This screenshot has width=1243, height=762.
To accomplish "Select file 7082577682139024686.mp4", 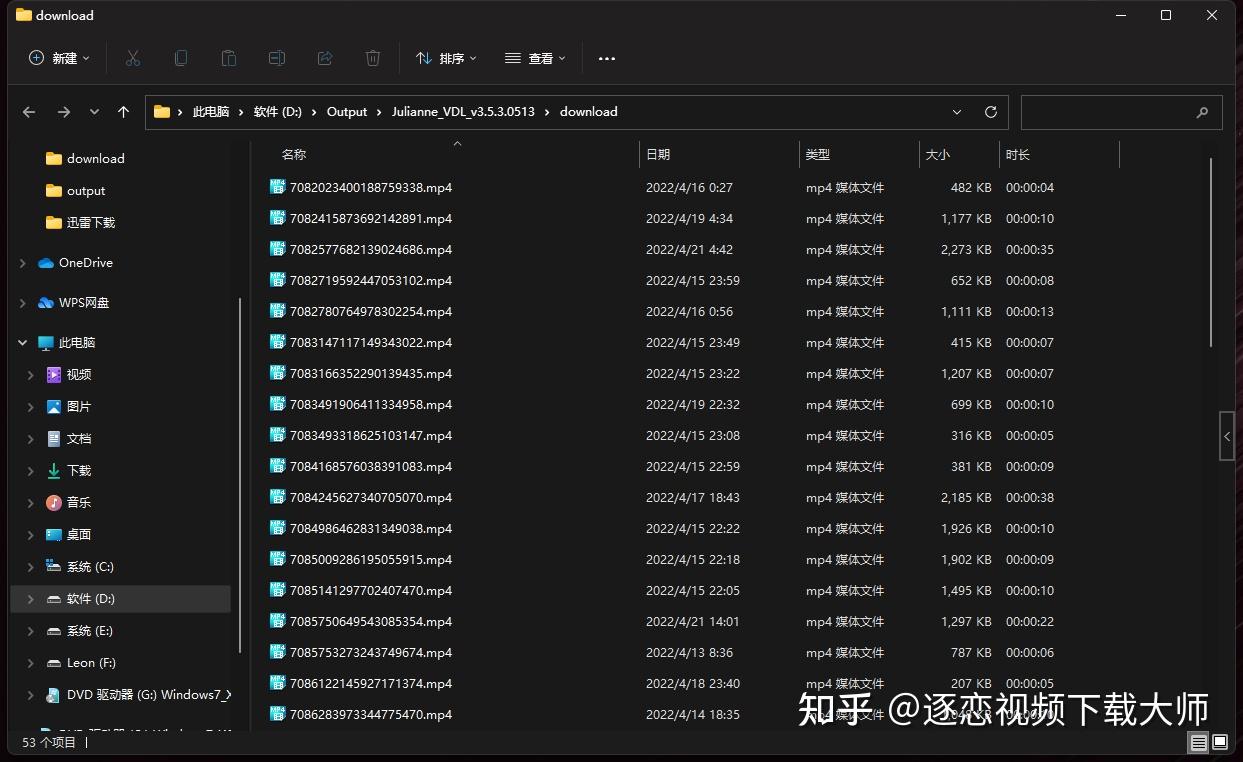I will [x=371, y=250].
